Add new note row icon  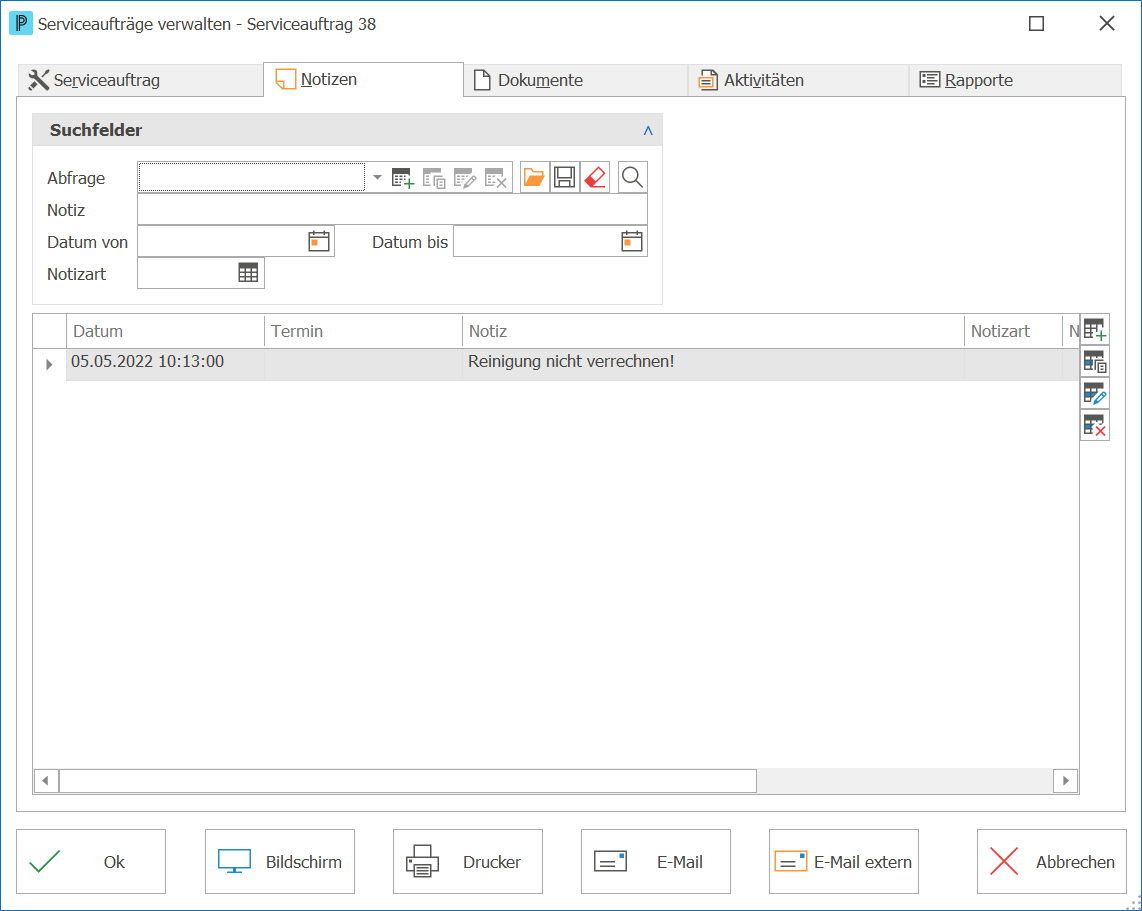[1095, 330]
